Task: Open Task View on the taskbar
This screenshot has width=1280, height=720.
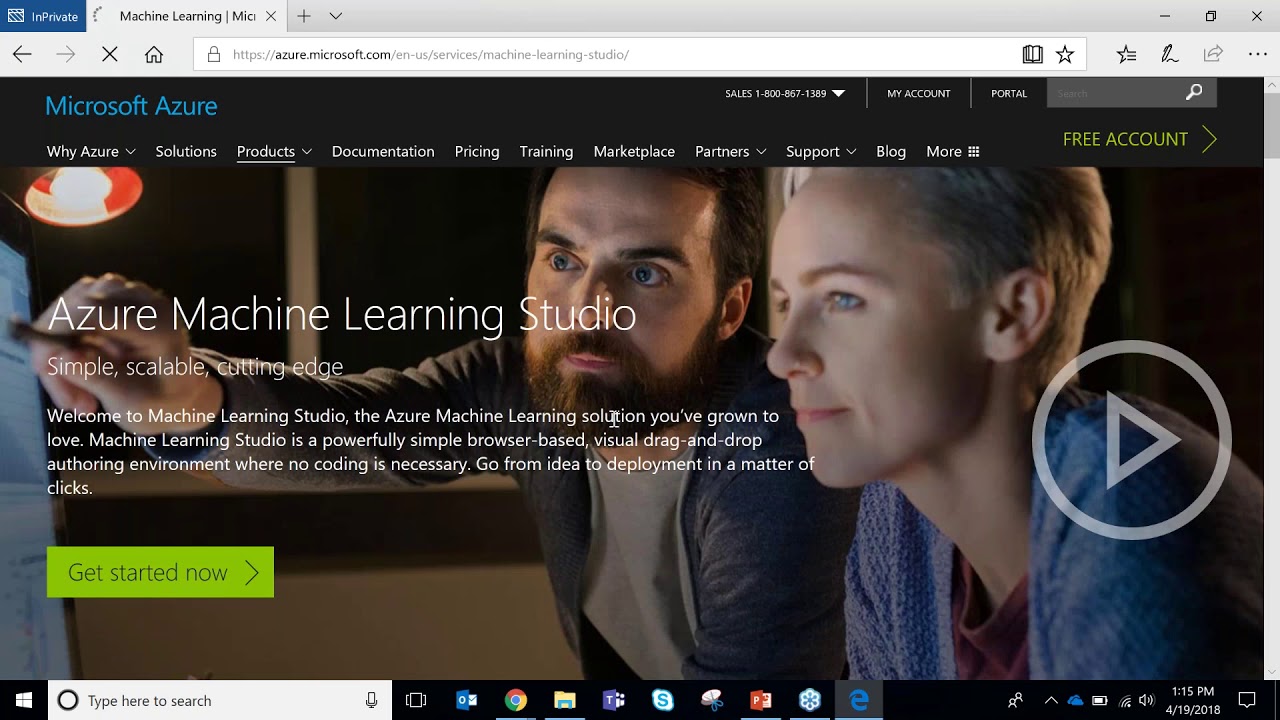Action: 416,700
